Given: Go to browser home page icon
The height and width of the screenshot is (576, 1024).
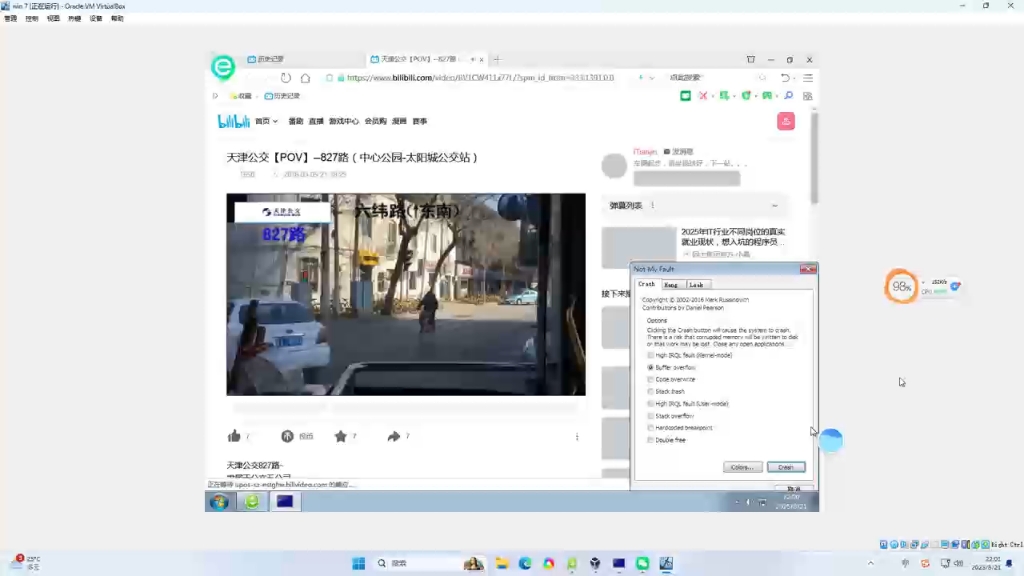Looking at the screenshot, I should (305, 78).
